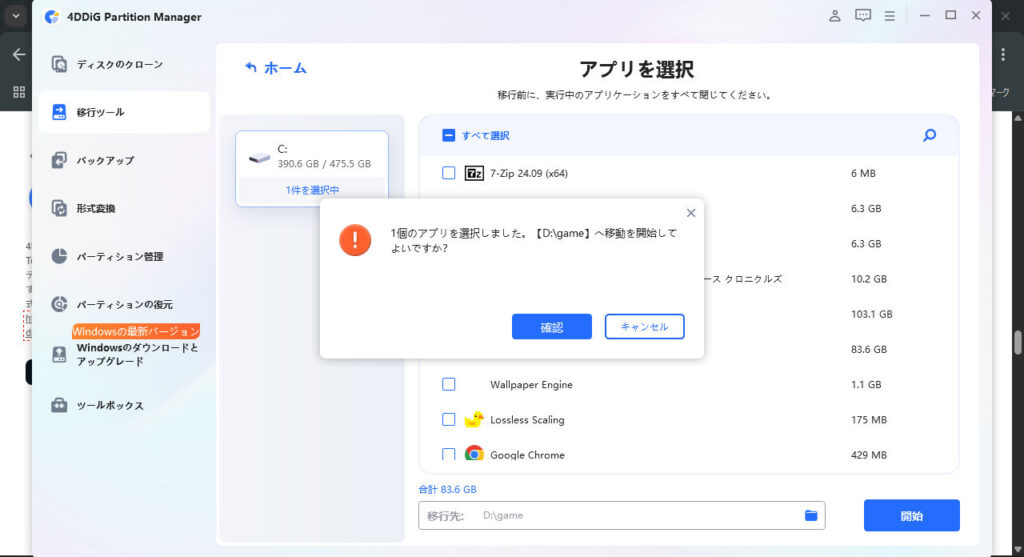Open browser three-dot menu behind window
The image size is (1024, 557).
[1003, 55]
